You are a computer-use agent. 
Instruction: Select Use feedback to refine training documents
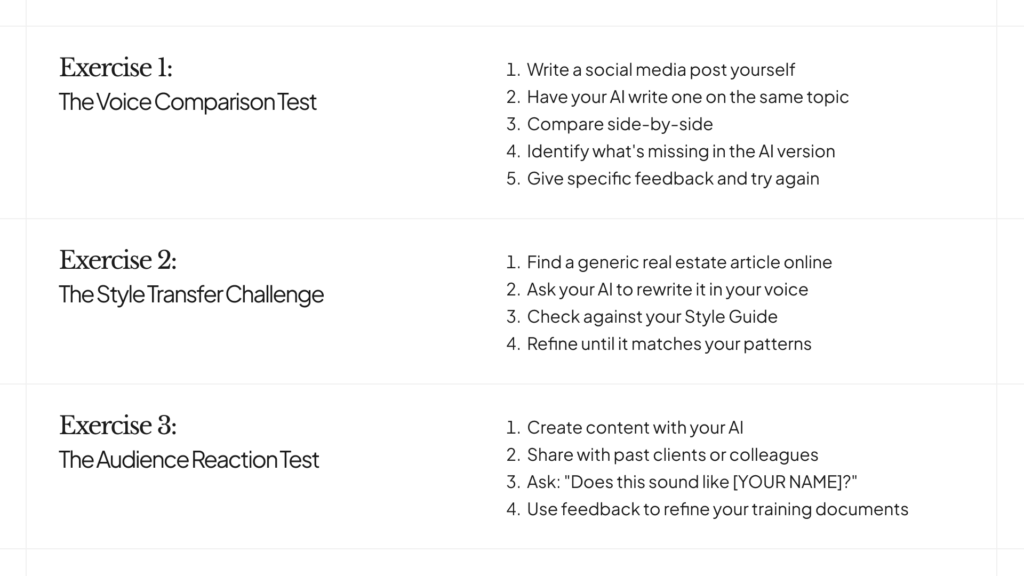(718, 509)
